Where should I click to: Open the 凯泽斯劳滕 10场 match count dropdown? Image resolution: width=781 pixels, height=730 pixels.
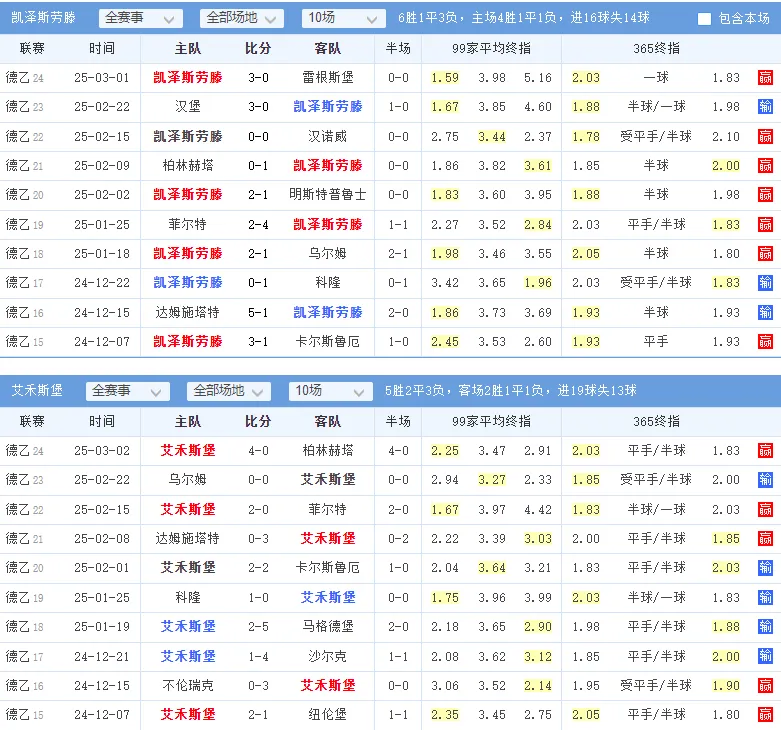tap(343, 18)
